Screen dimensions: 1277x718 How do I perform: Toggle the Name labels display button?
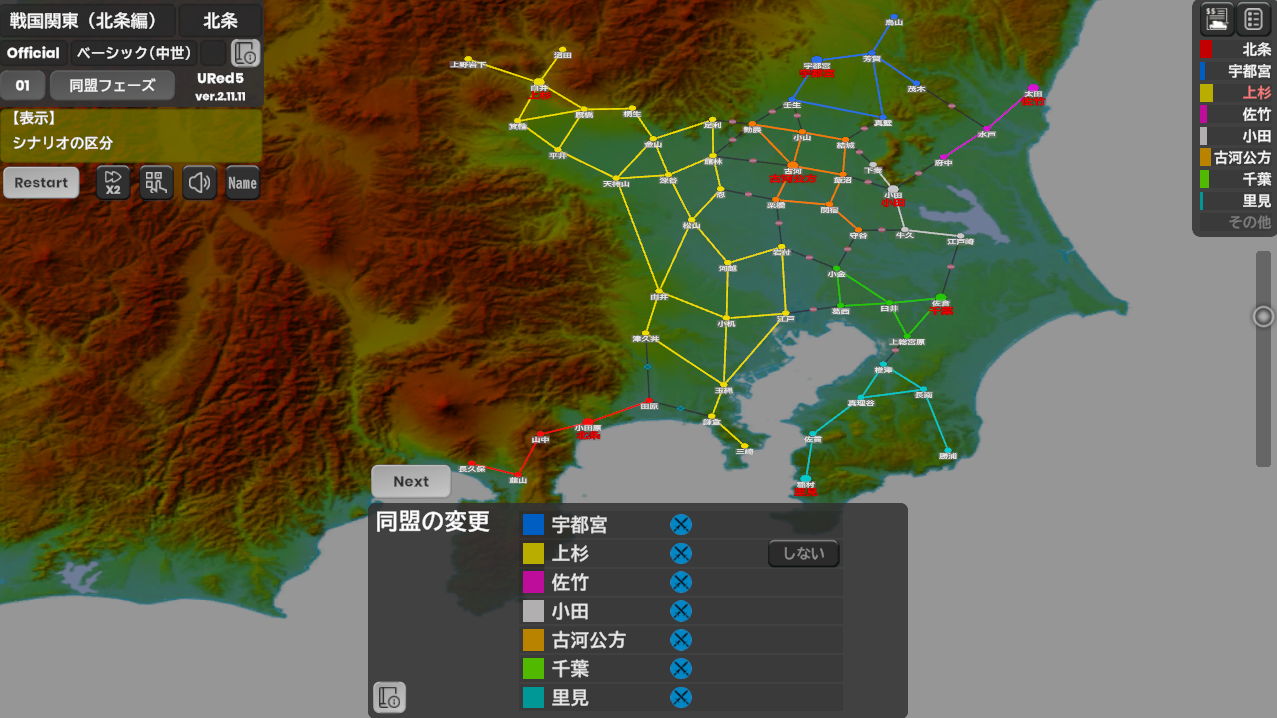click(242, 183)
